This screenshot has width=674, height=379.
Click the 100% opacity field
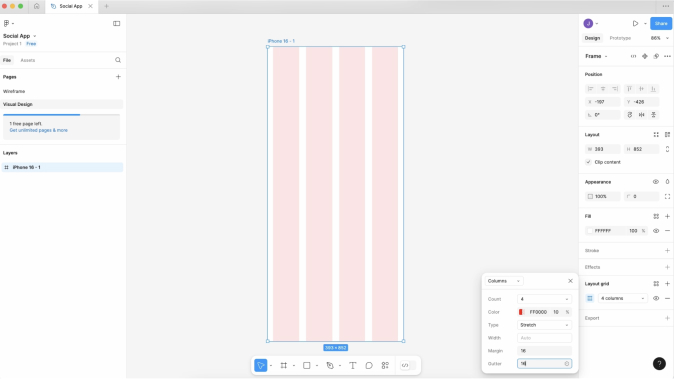pos(603,196)
